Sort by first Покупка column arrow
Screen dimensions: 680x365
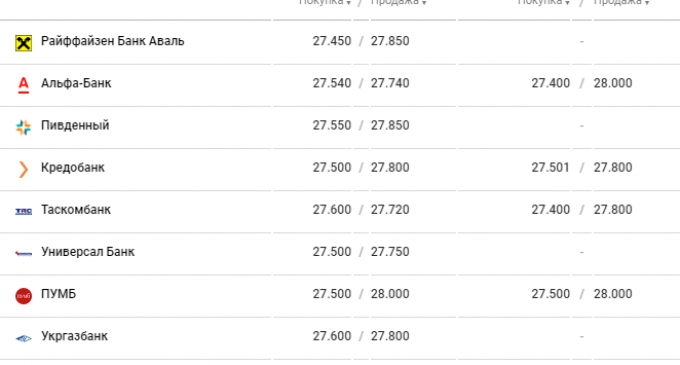coord(348,3)
